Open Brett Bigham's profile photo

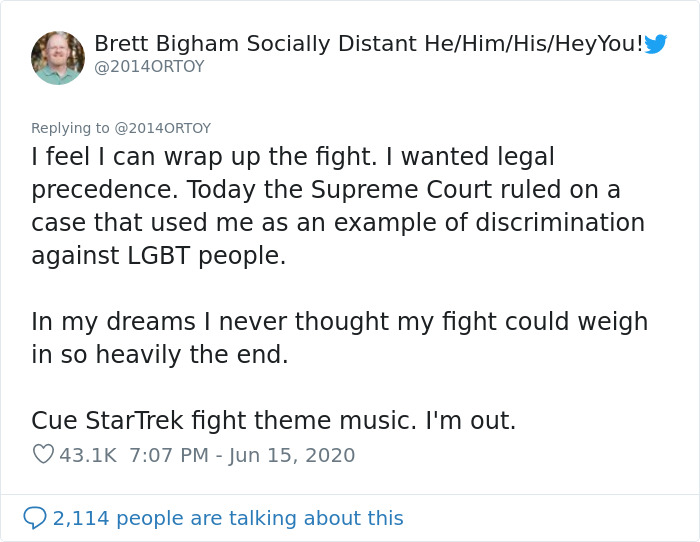57,57
